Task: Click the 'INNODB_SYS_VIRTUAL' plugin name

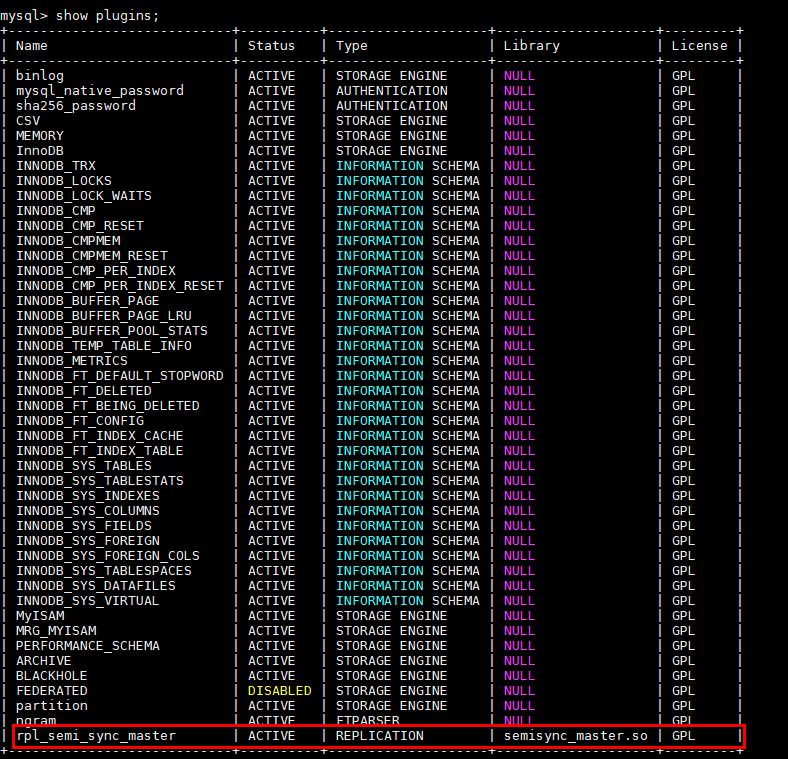Action: [x=87, y=601]
